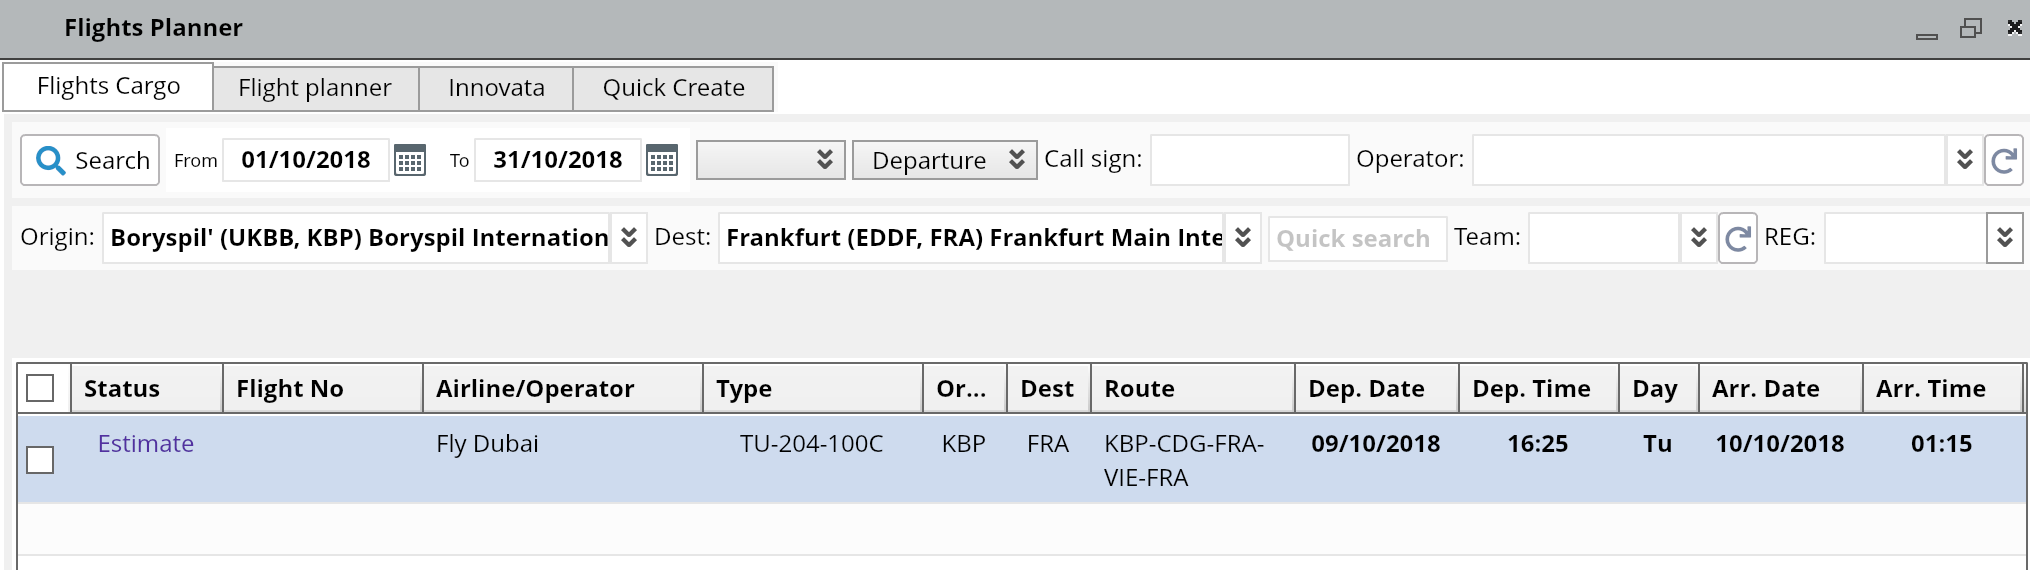Restore the Flights Planner window size
The image size is (2030, 570).
(x=1970, y=28)
